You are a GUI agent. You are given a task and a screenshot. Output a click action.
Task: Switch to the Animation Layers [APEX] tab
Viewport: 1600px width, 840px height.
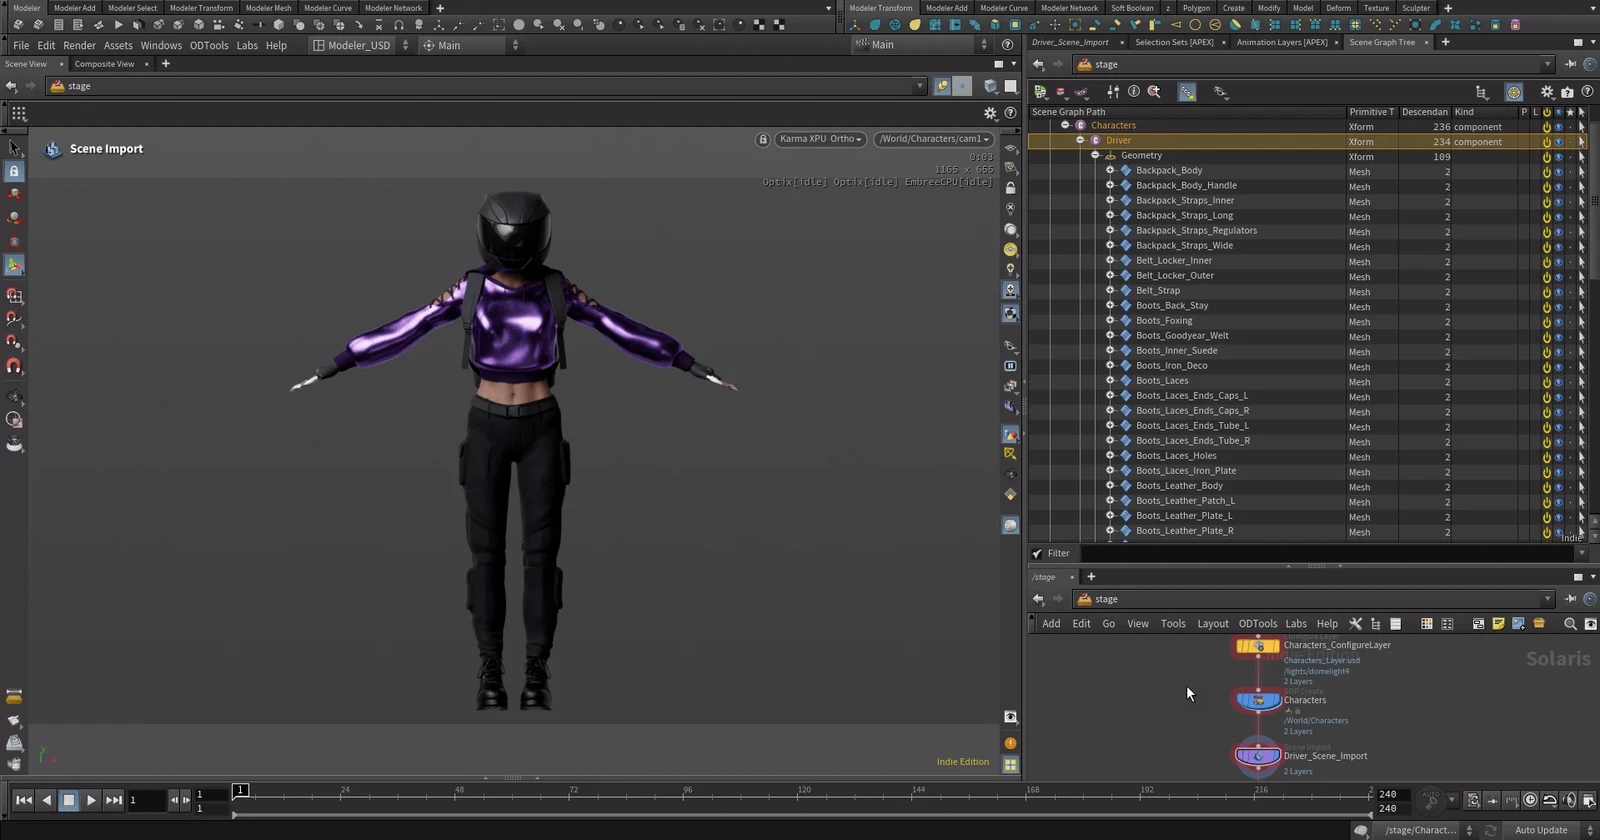(1282, 42)
